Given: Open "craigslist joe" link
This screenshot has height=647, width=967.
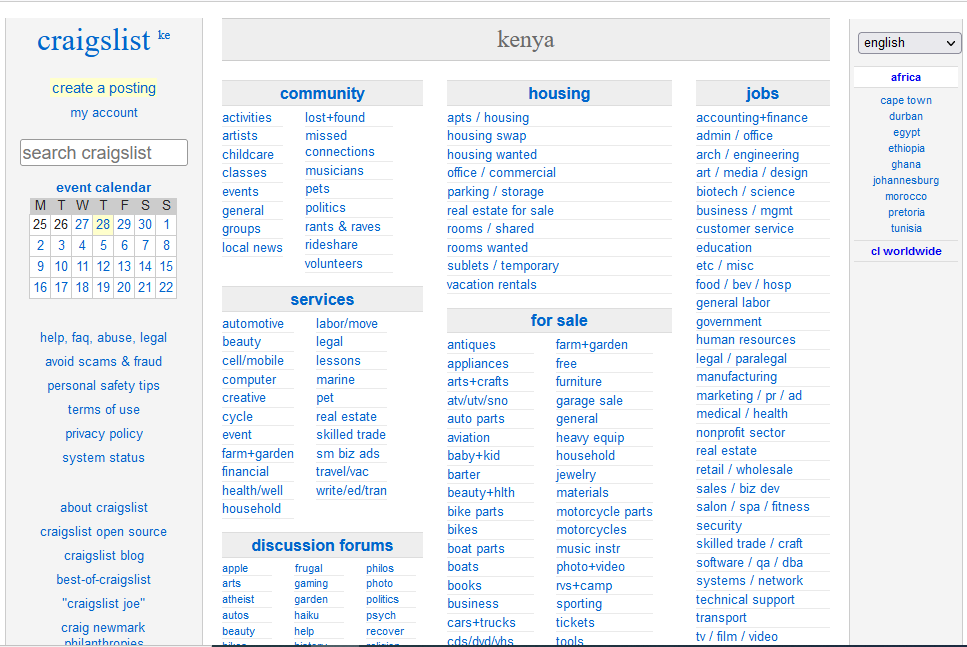Looking at the screenshot, I should point(104,604).
